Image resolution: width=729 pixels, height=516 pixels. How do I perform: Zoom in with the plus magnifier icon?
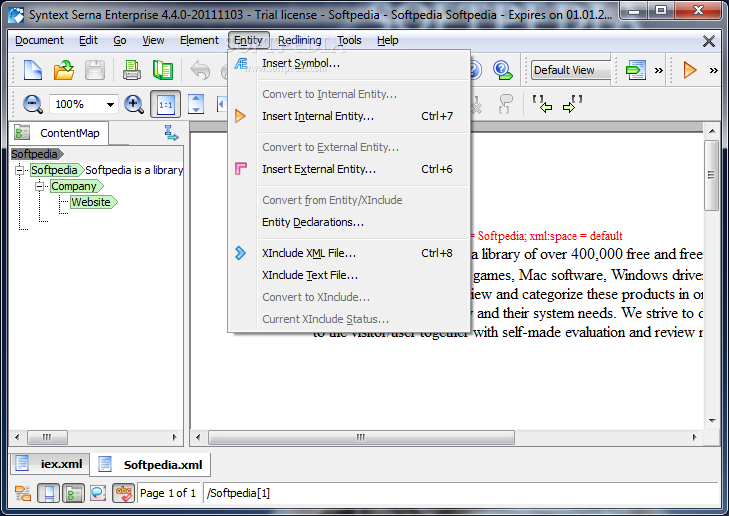pos(133,104)
